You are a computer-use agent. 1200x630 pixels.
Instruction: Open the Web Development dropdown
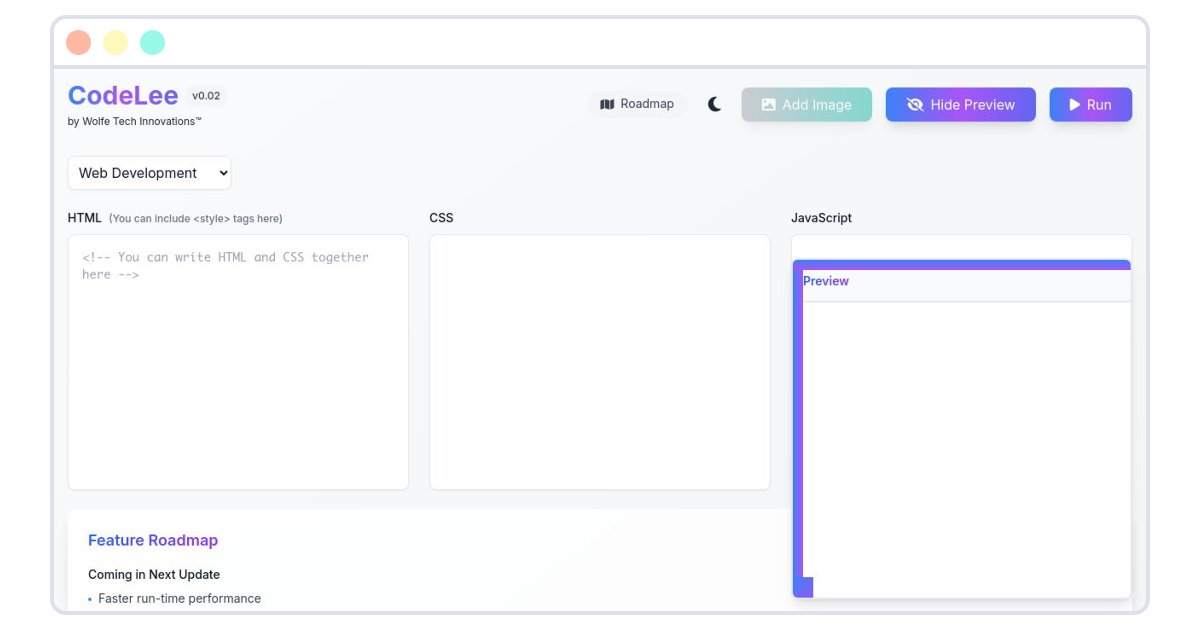[149, 173]
